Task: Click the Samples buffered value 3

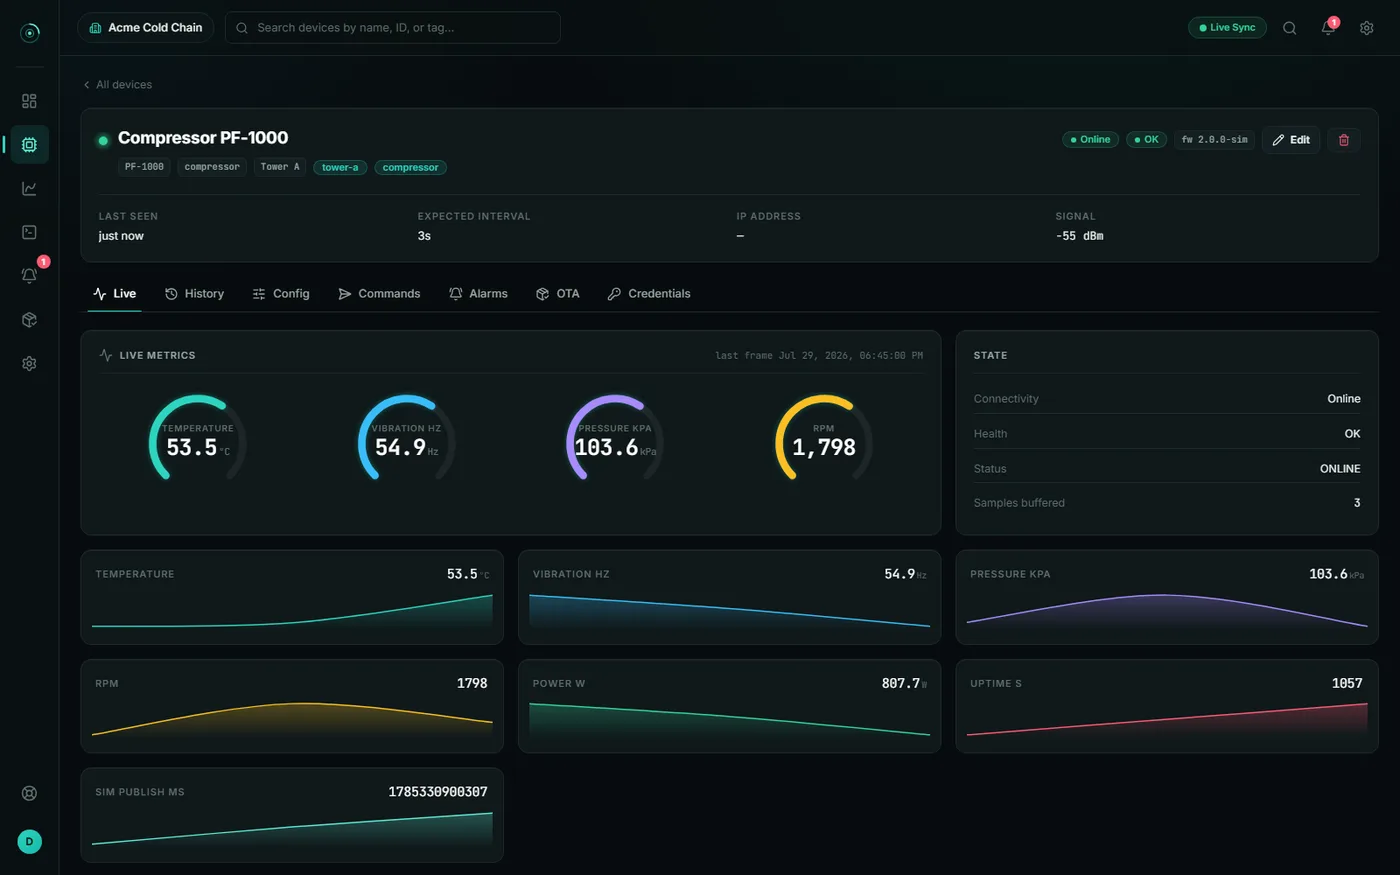Action: point(1357,503)
